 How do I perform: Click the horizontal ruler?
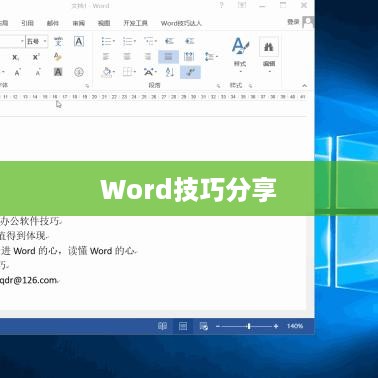pyautogui.click(x=153, y=97)
